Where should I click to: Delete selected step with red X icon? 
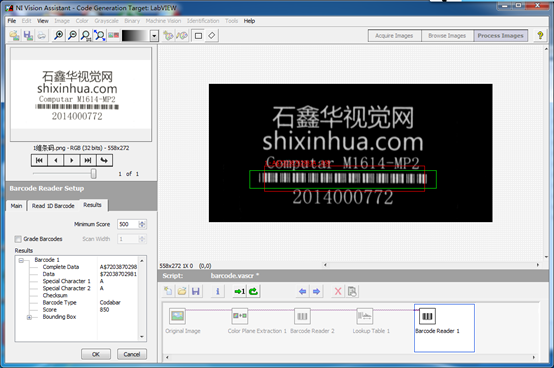[338, 291]
